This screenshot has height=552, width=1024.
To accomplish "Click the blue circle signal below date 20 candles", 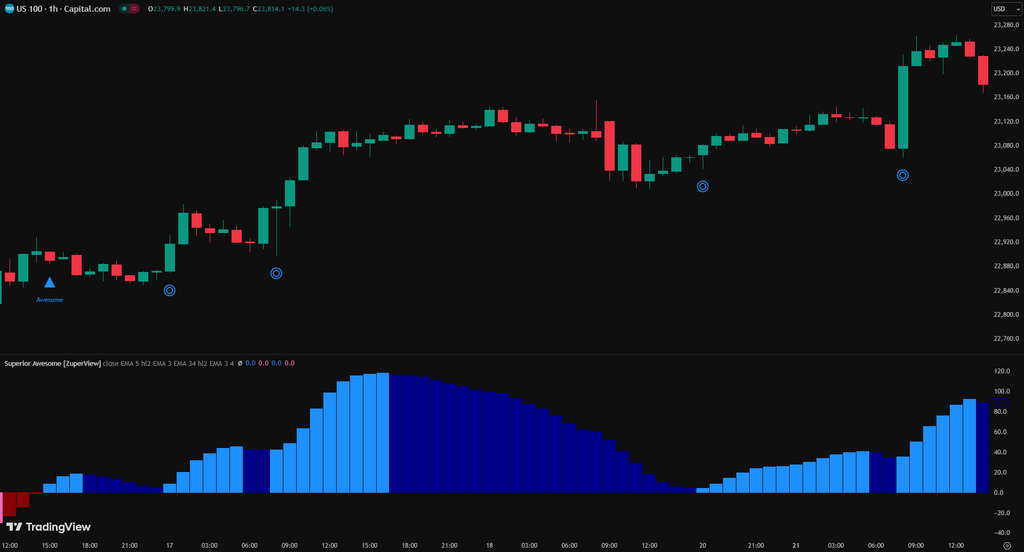I will click(x=703, y=186).
